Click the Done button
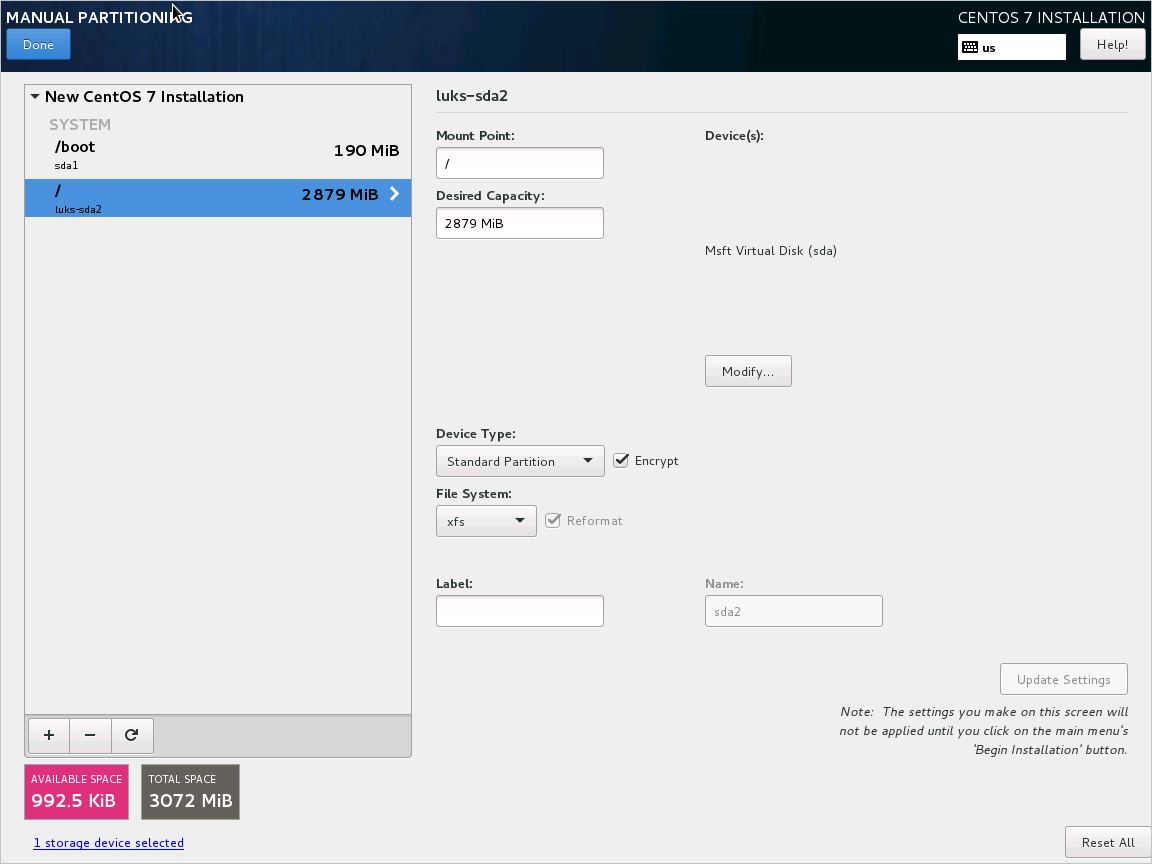 [x=38, y=44]
